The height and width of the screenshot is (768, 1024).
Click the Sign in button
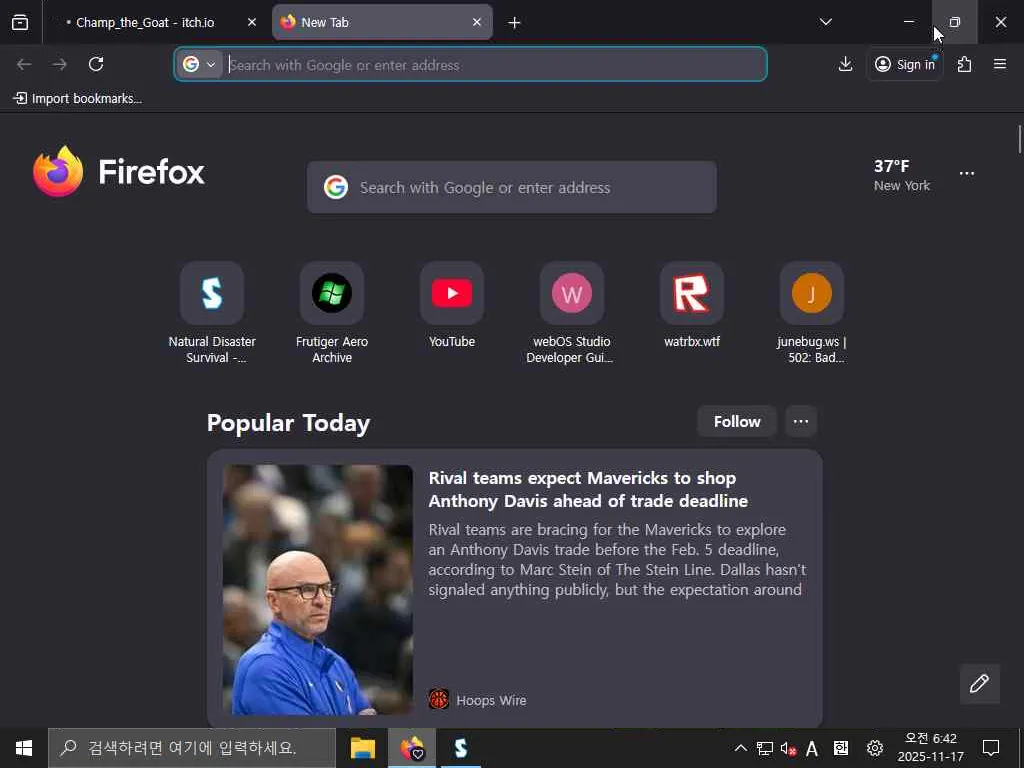[904, 64]
